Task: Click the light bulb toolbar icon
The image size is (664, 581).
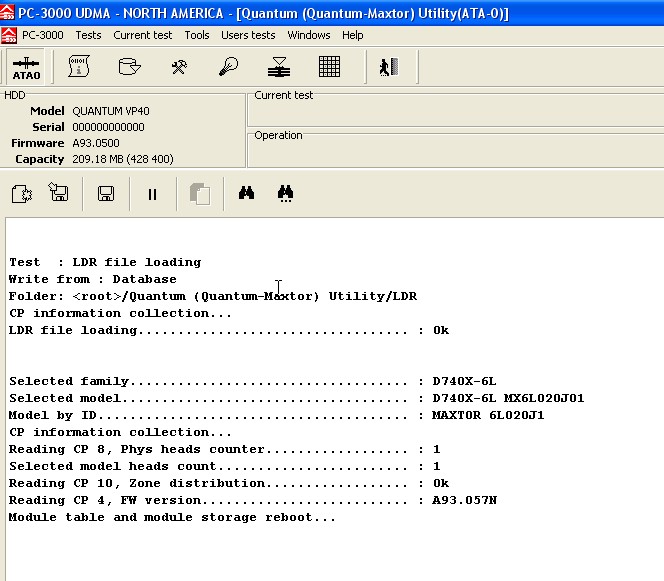Action: click(229, 66)
